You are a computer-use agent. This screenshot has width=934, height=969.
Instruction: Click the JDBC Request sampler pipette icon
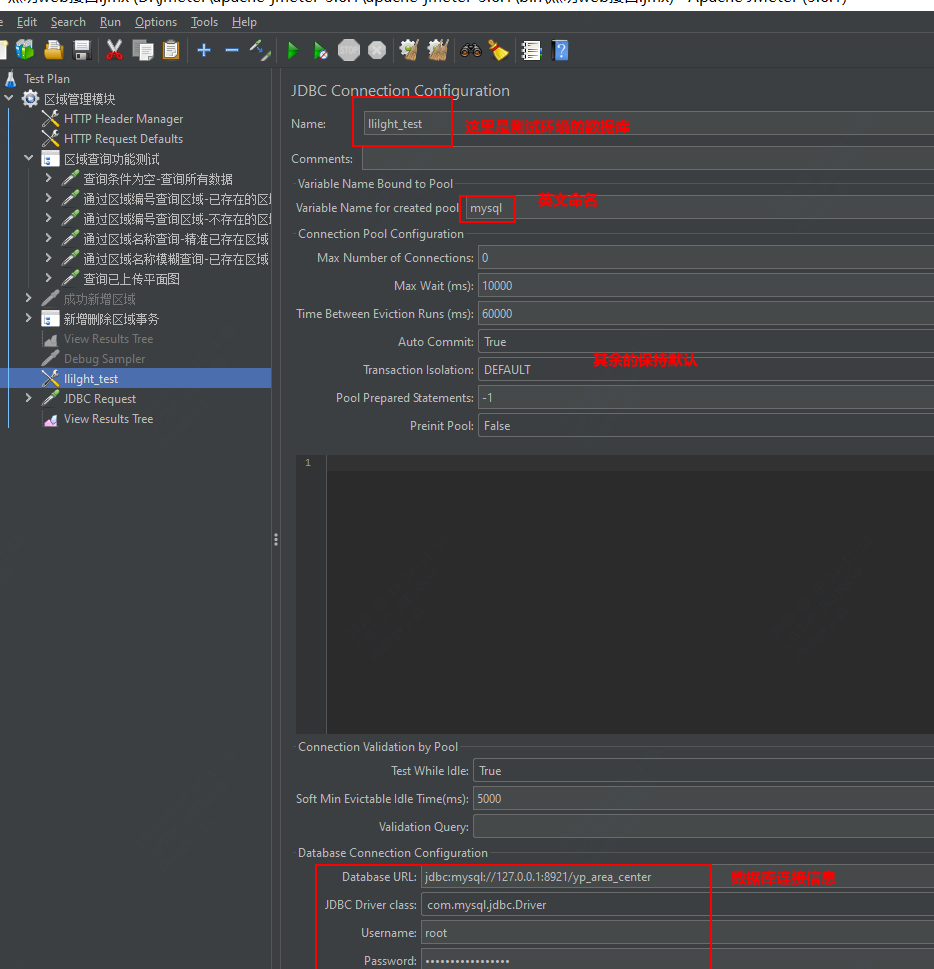pos(50,398)
